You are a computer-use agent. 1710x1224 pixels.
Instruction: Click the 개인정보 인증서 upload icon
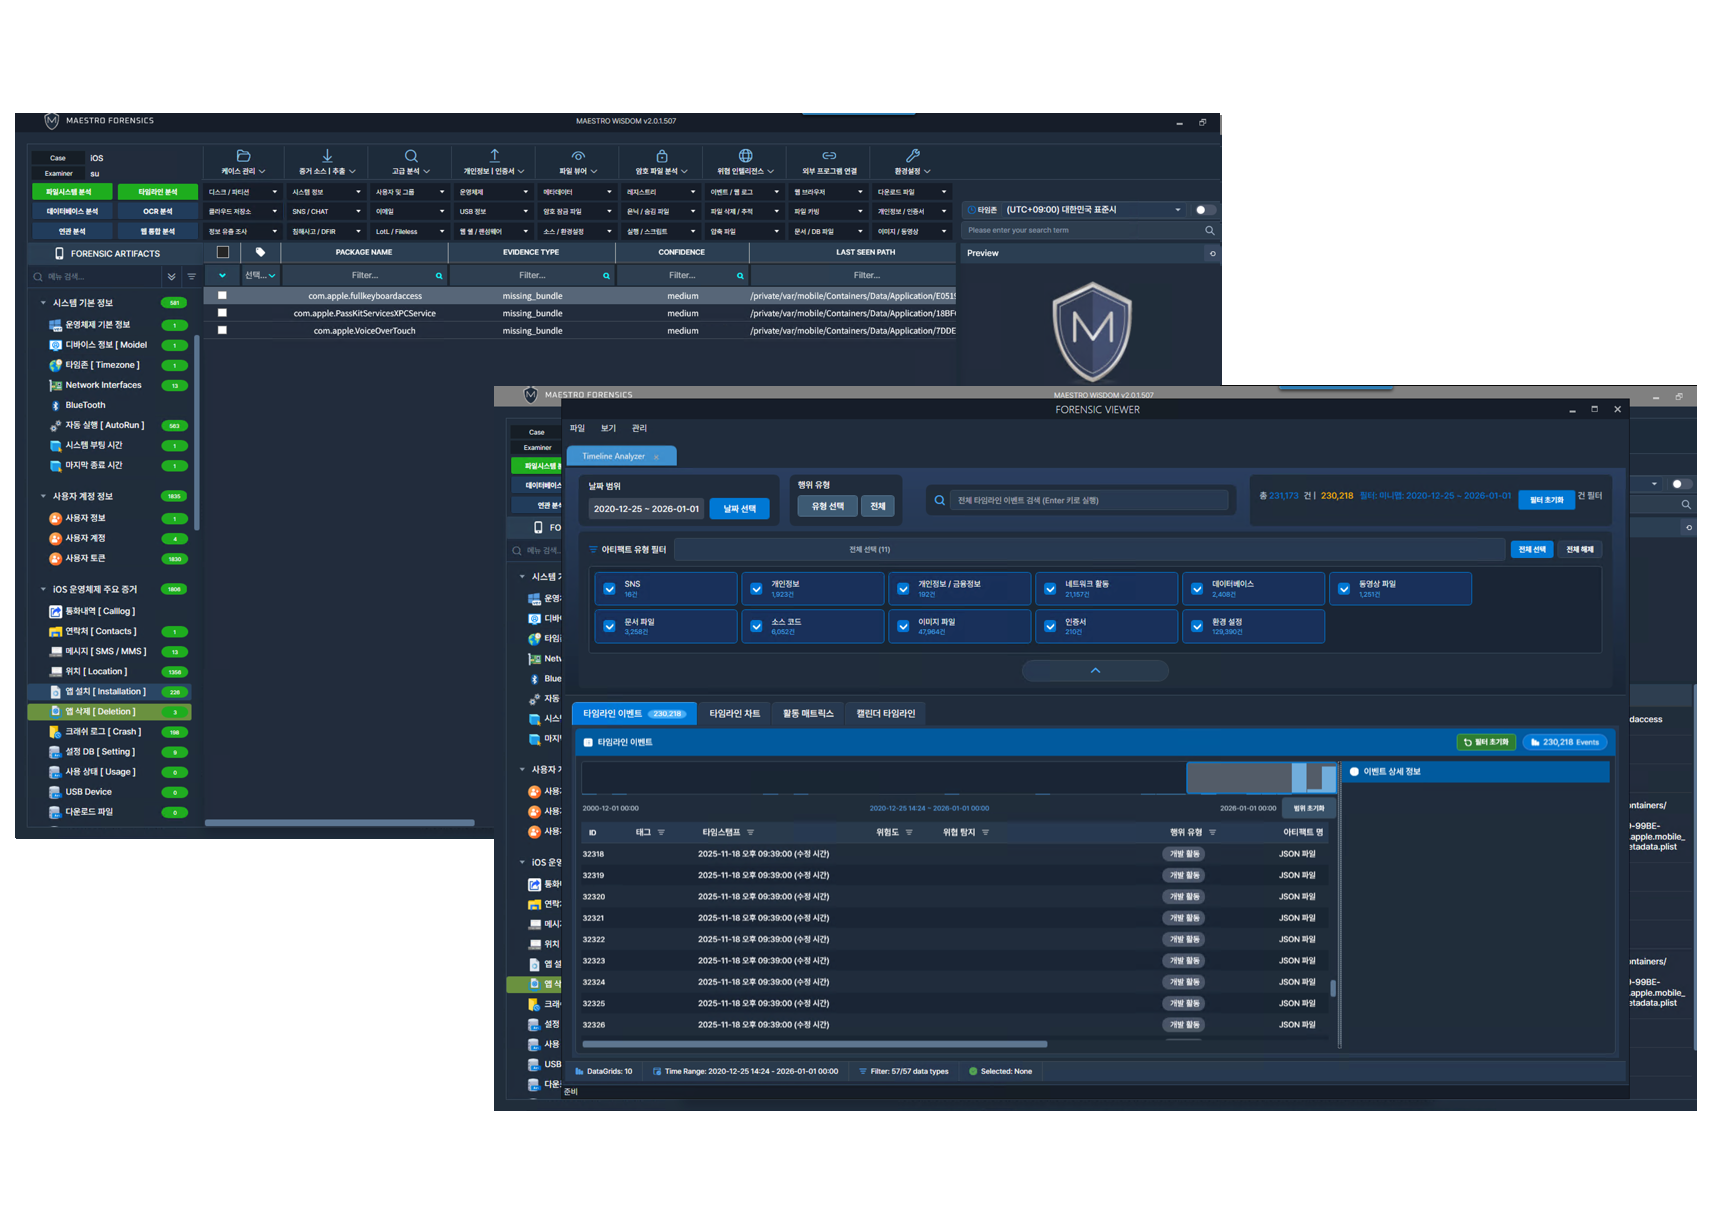click(494, 156)
